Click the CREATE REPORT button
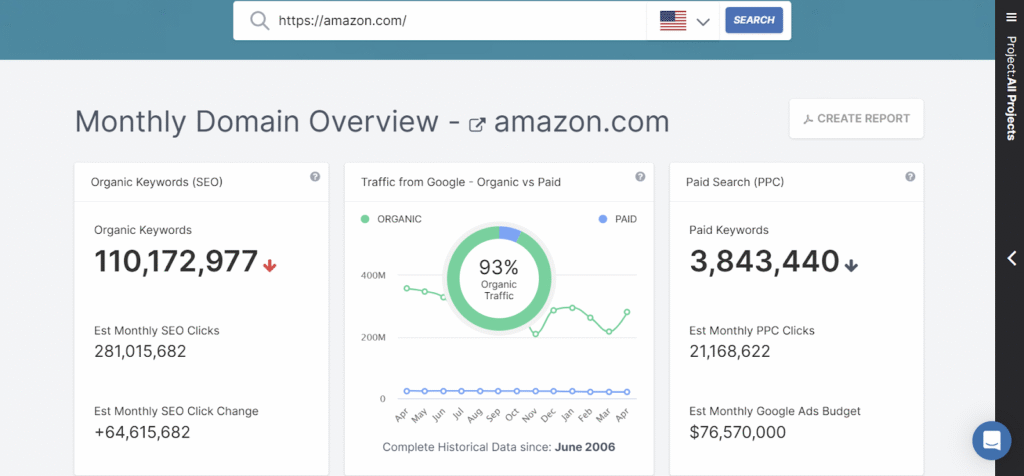This screenshot has height=476, width=1024. click(856, 119)
